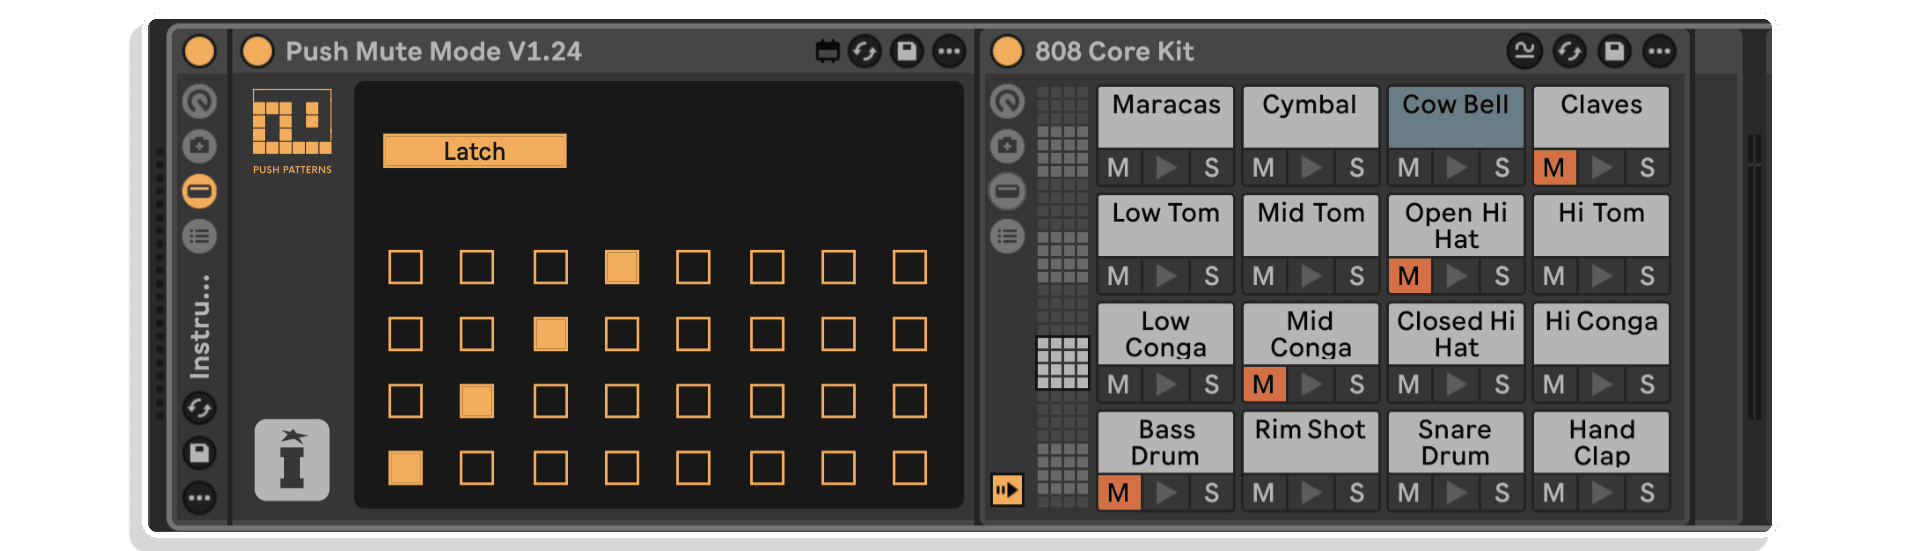Toggle the 808 Core Kit device activator
This screenshot has height=551, width=1920.
(1007, 51)
